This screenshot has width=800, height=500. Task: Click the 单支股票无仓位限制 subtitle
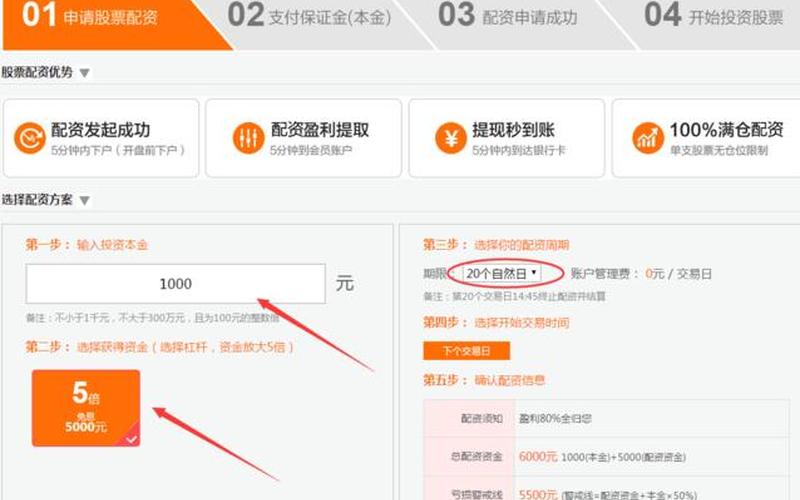(x=719, y=151)
